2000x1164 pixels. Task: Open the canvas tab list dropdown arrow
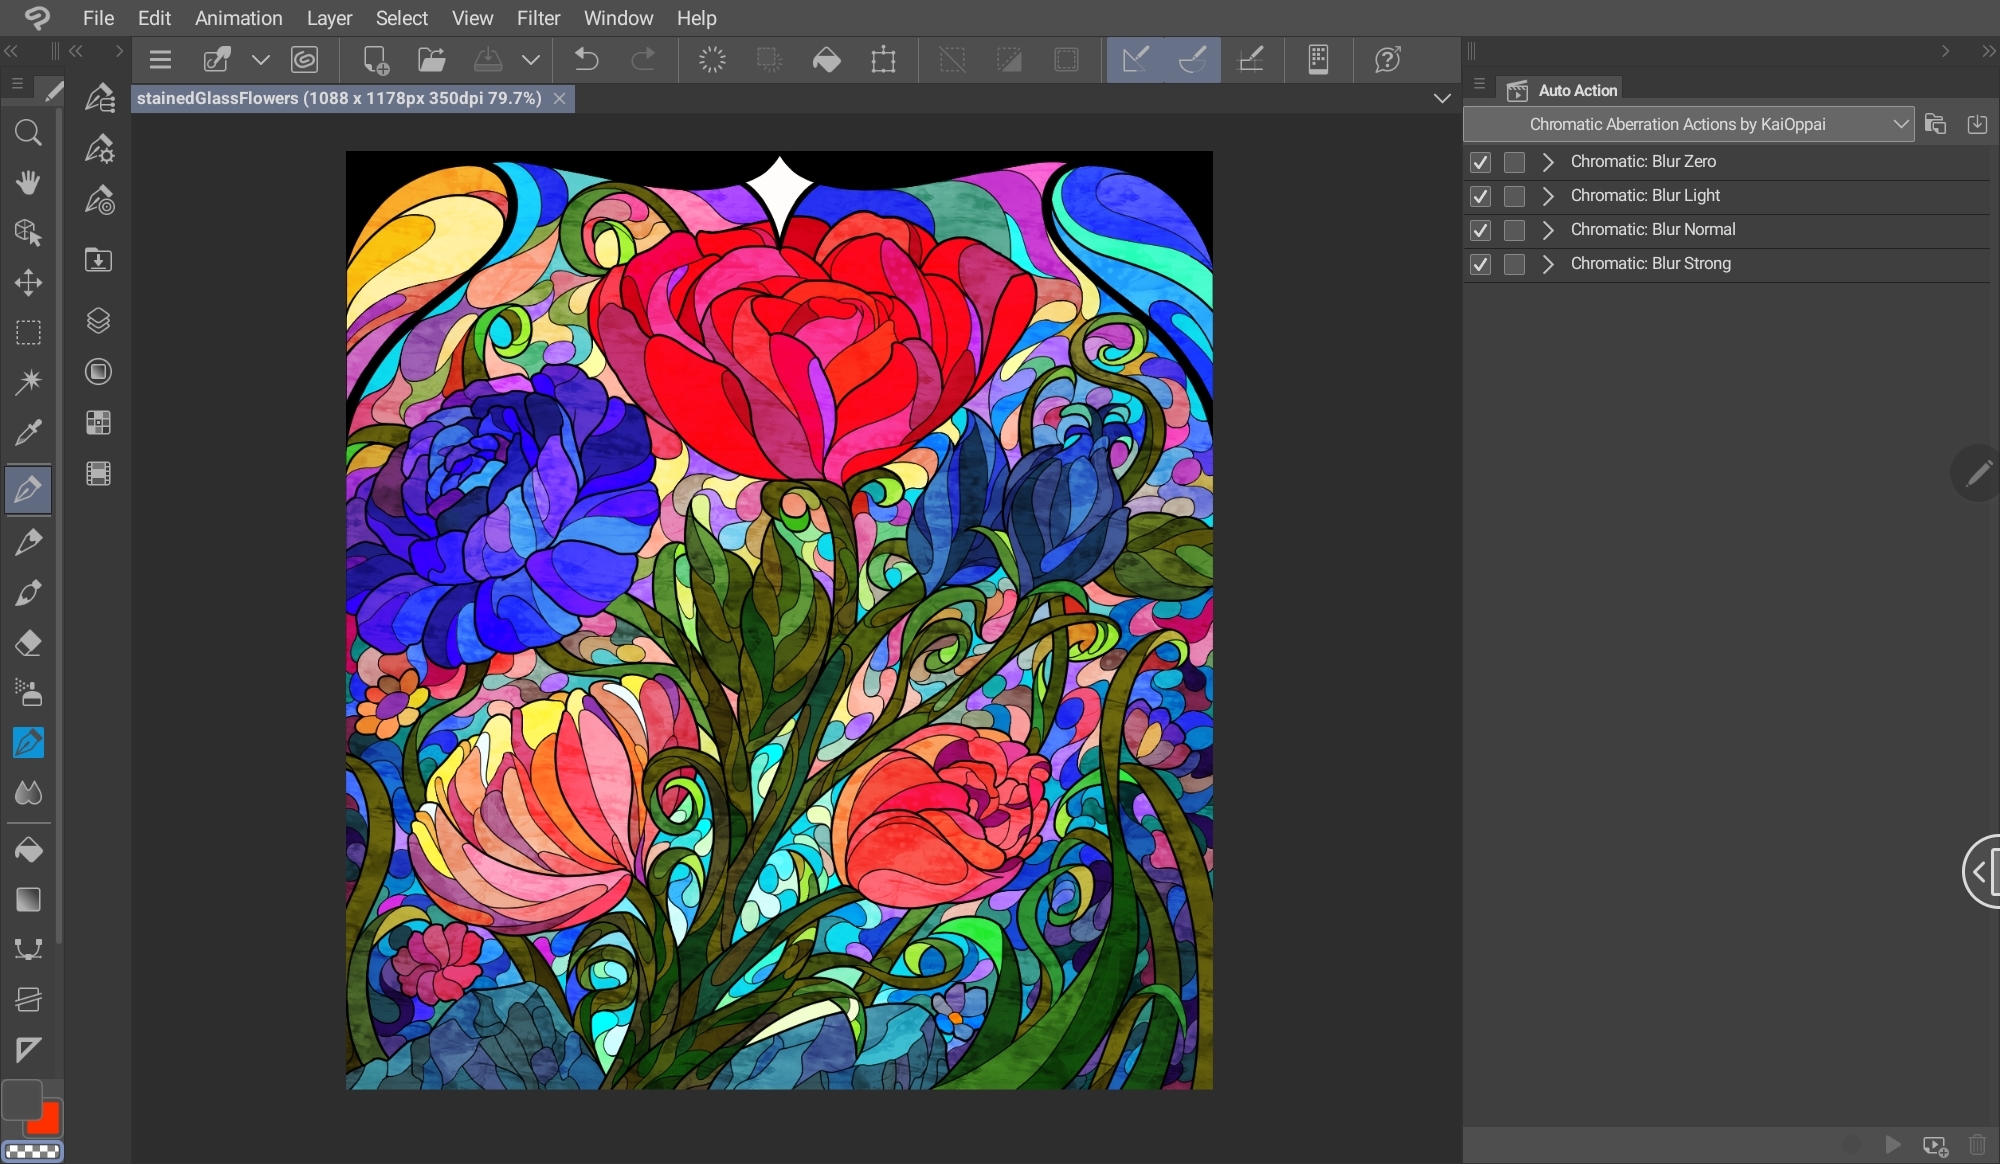[x=1441, y=98]
